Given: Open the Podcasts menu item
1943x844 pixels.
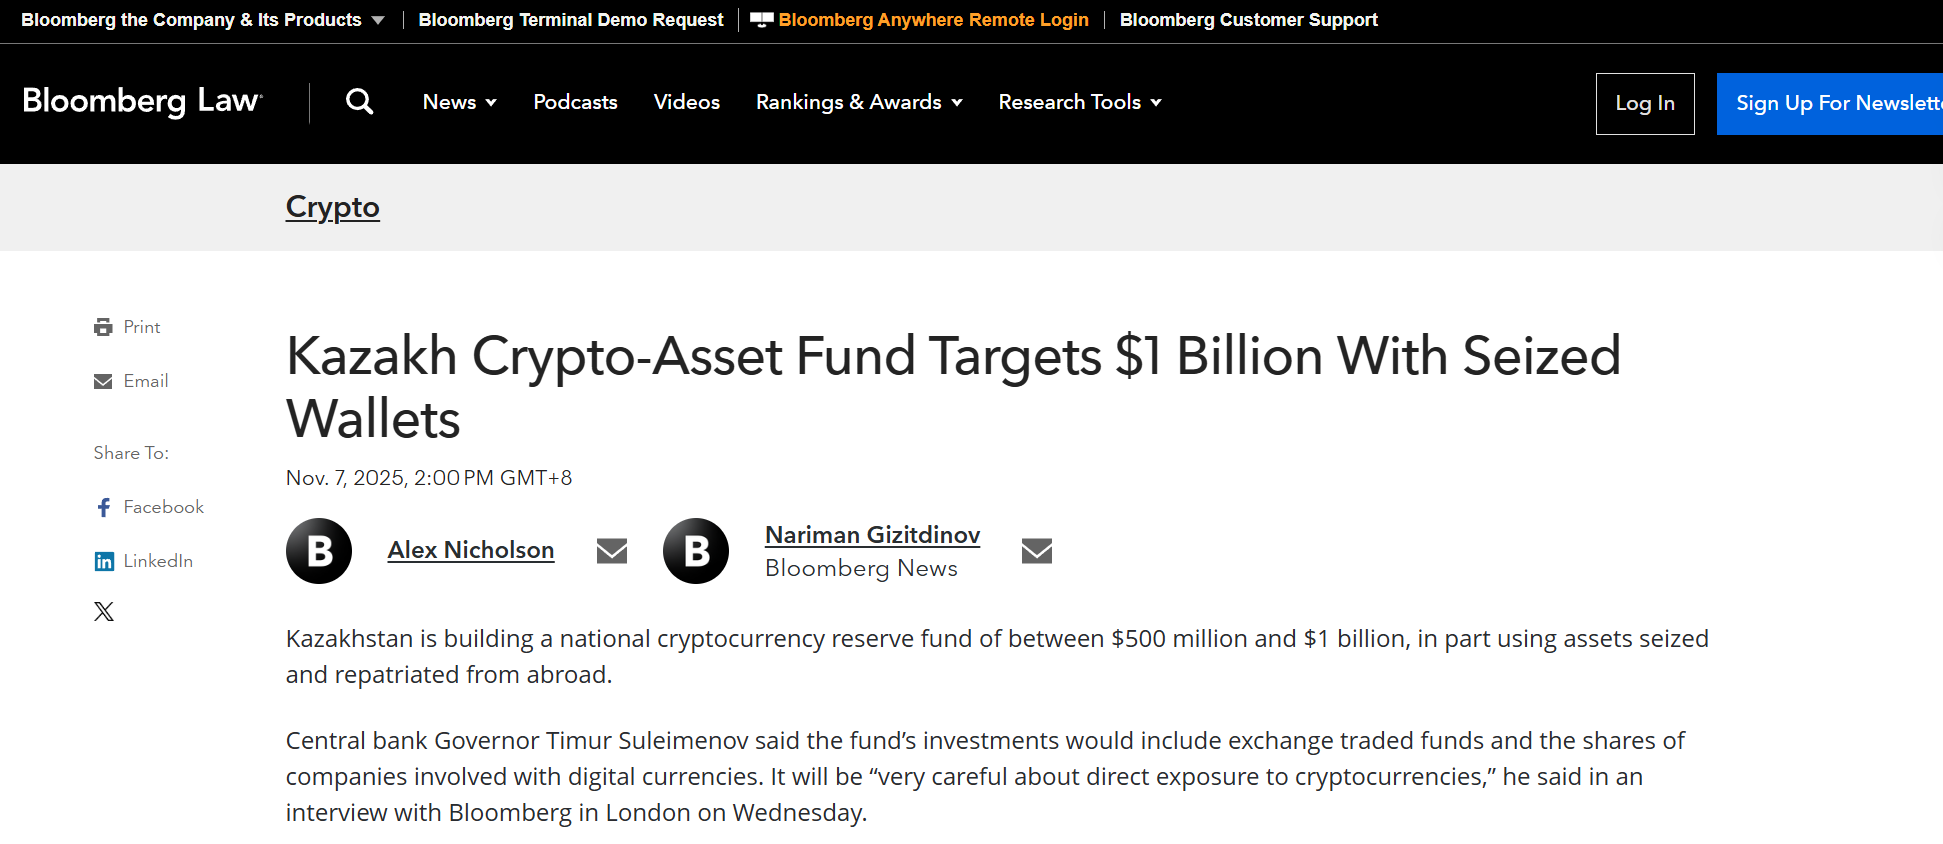Looking at the screenshot, I should click(575, 102).
